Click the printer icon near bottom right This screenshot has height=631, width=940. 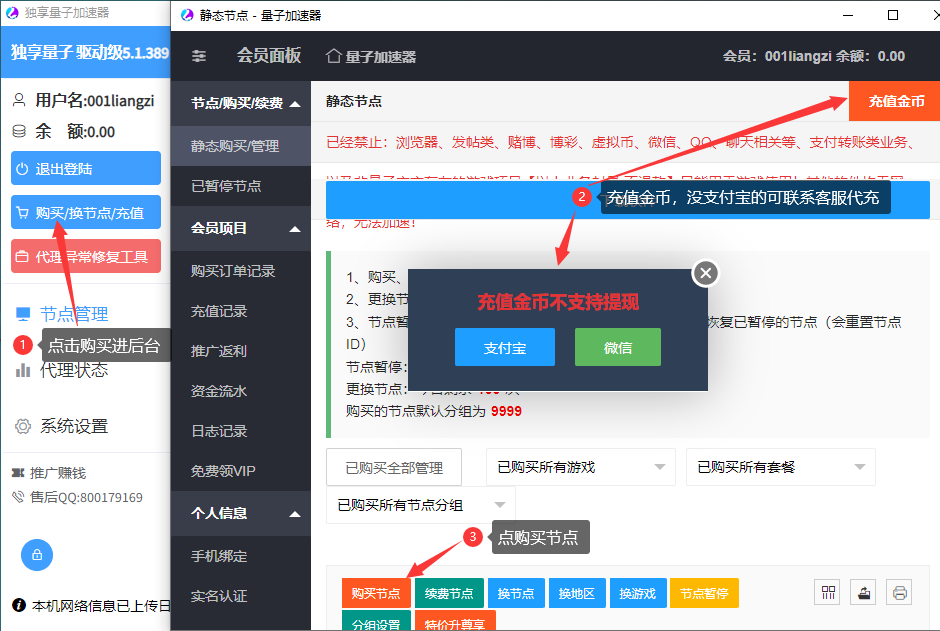tap(898, 592)
